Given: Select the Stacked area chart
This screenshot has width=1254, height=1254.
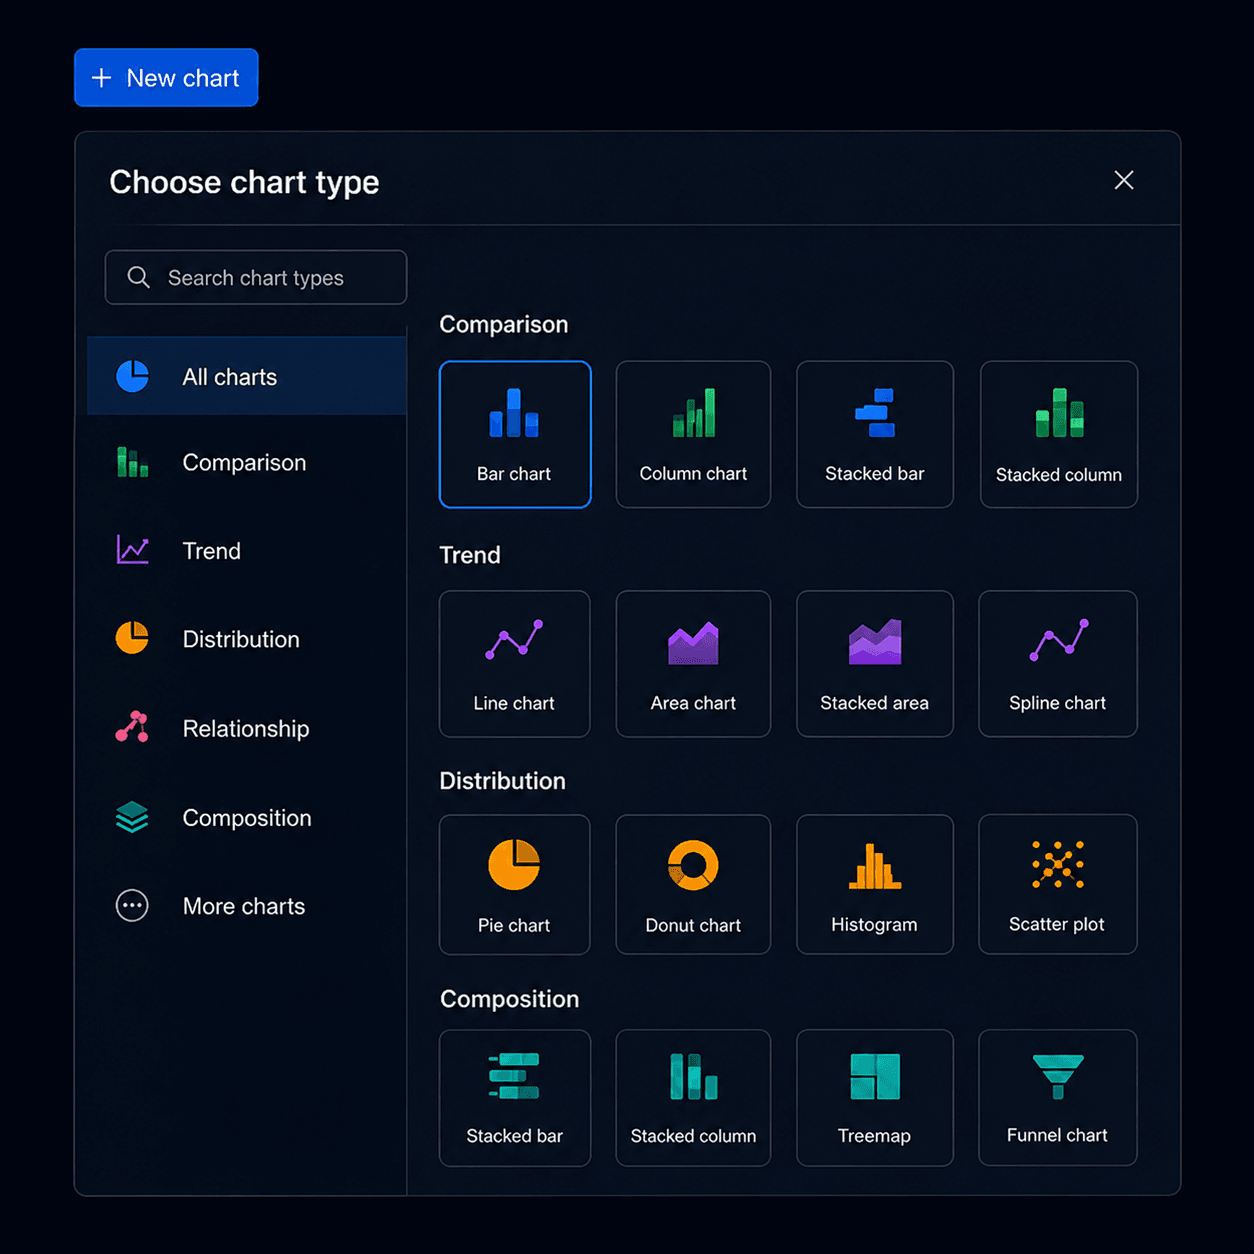Looking at the screenshot, I should pyautogui.click(x=874, y=664).
